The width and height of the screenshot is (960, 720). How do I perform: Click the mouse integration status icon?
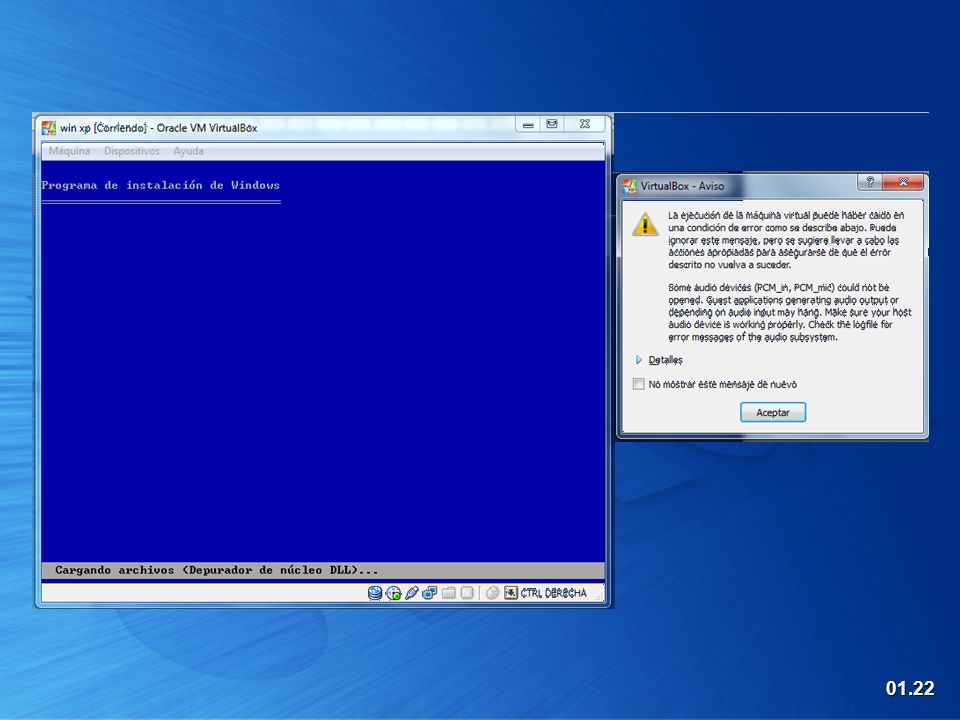pyautogui.click(x=492, y=593)
